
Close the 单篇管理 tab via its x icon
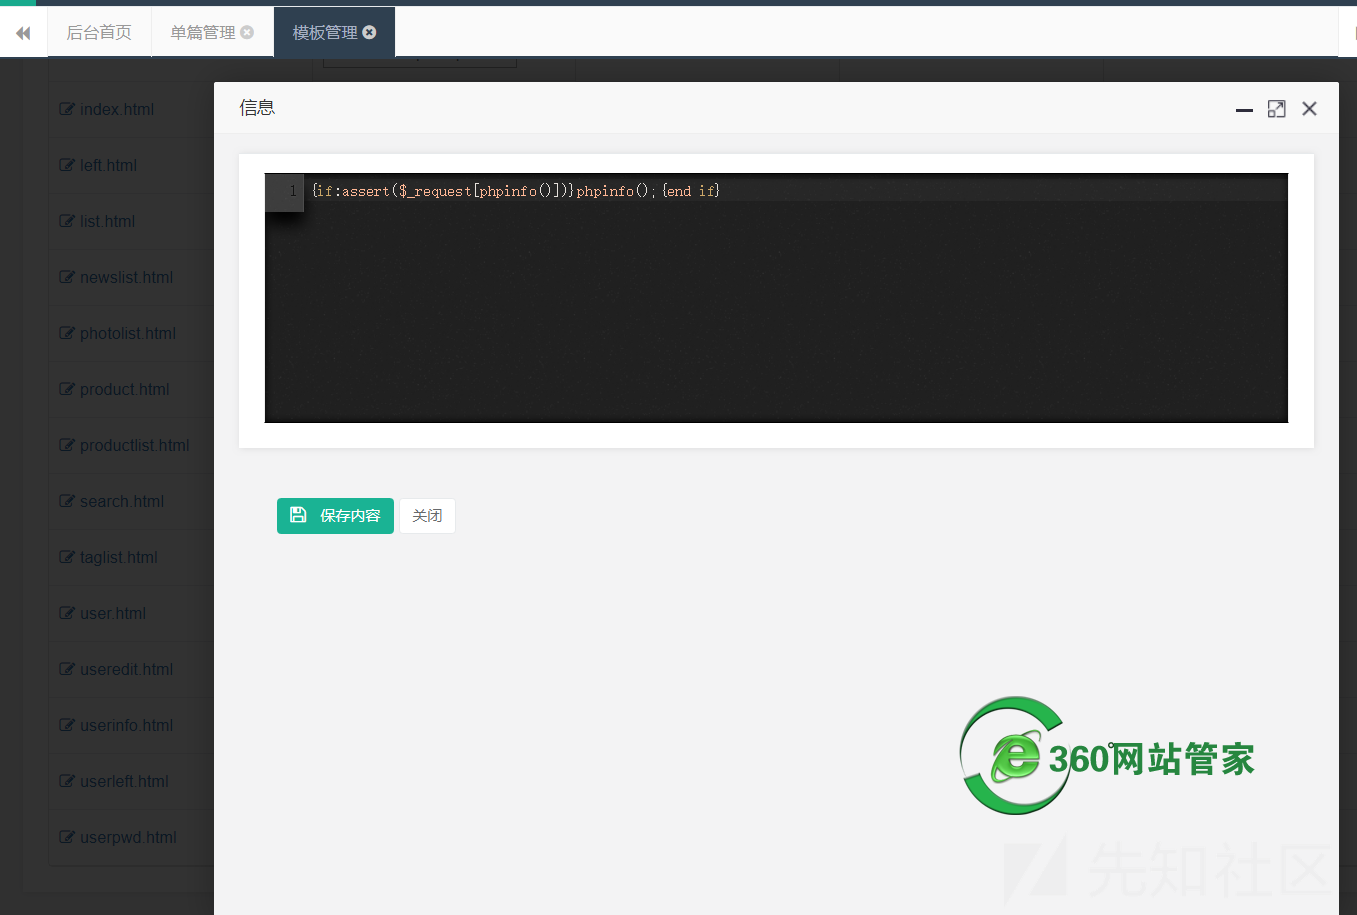coord(247,32)
